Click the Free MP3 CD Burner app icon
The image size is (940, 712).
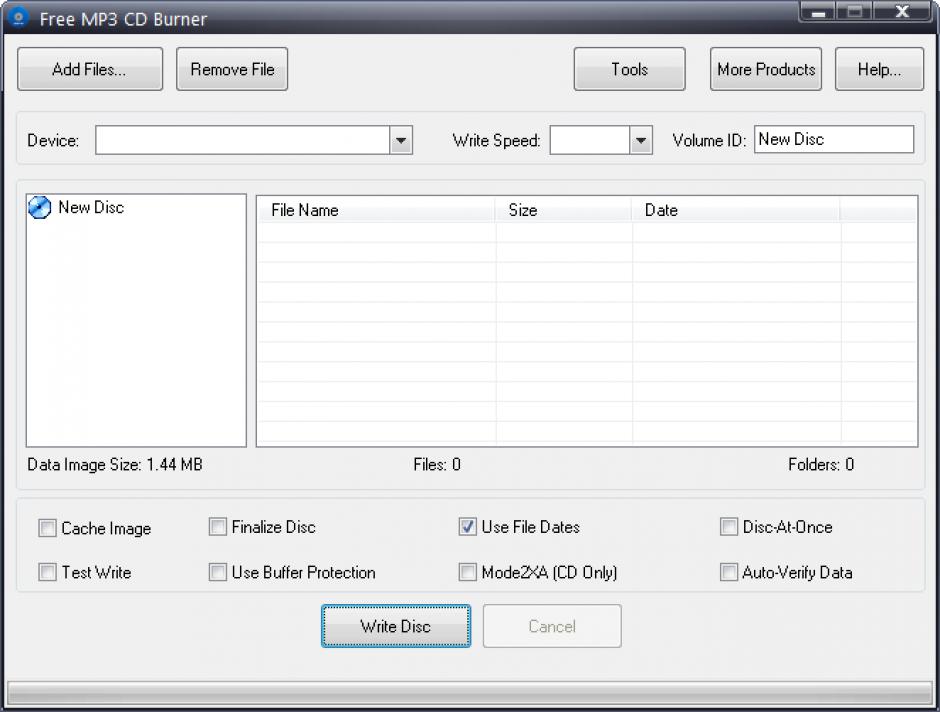pyautogui.click(x=18, y=17)
